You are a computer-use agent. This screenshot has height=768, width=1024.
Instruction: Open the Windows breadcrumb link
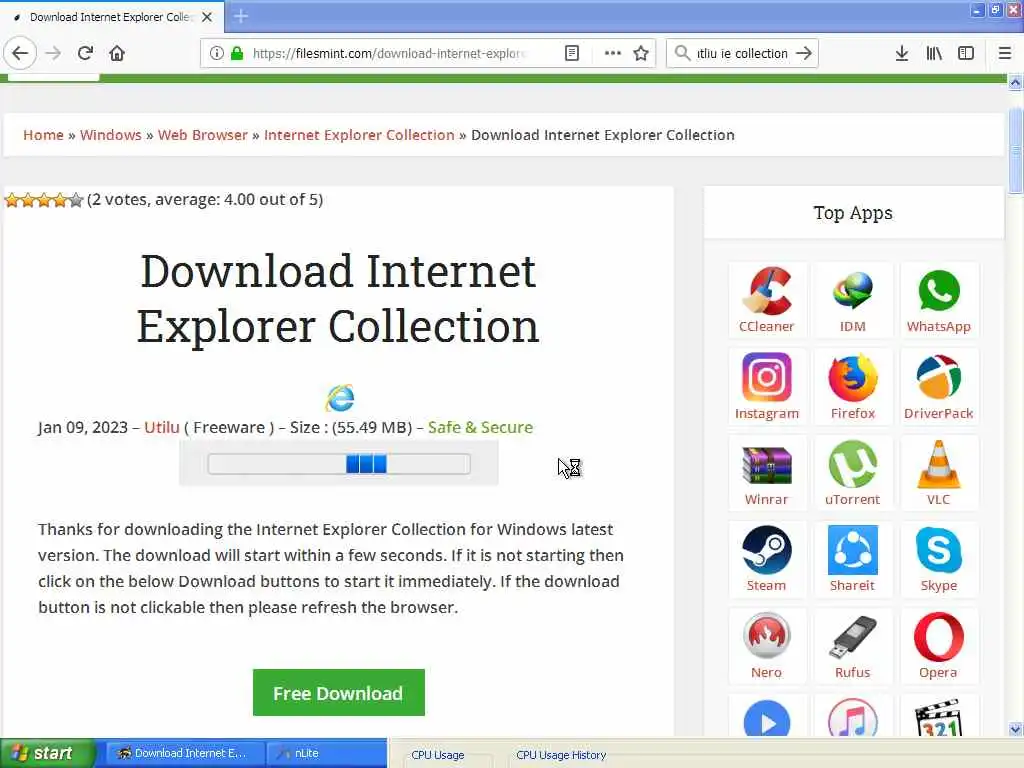click(x=110, y=135)
